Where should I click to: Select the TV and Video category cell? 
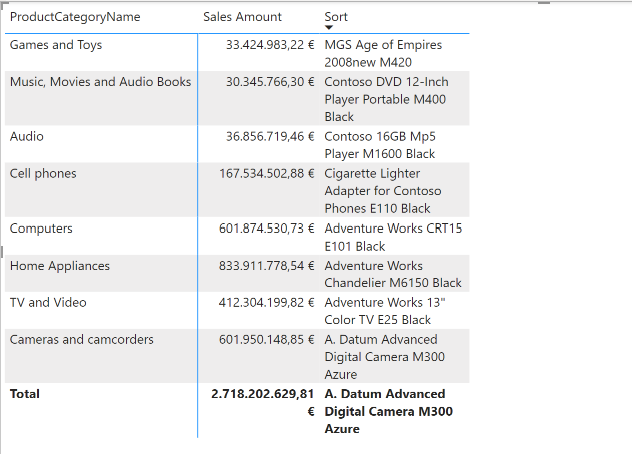[x=48, y=302]
